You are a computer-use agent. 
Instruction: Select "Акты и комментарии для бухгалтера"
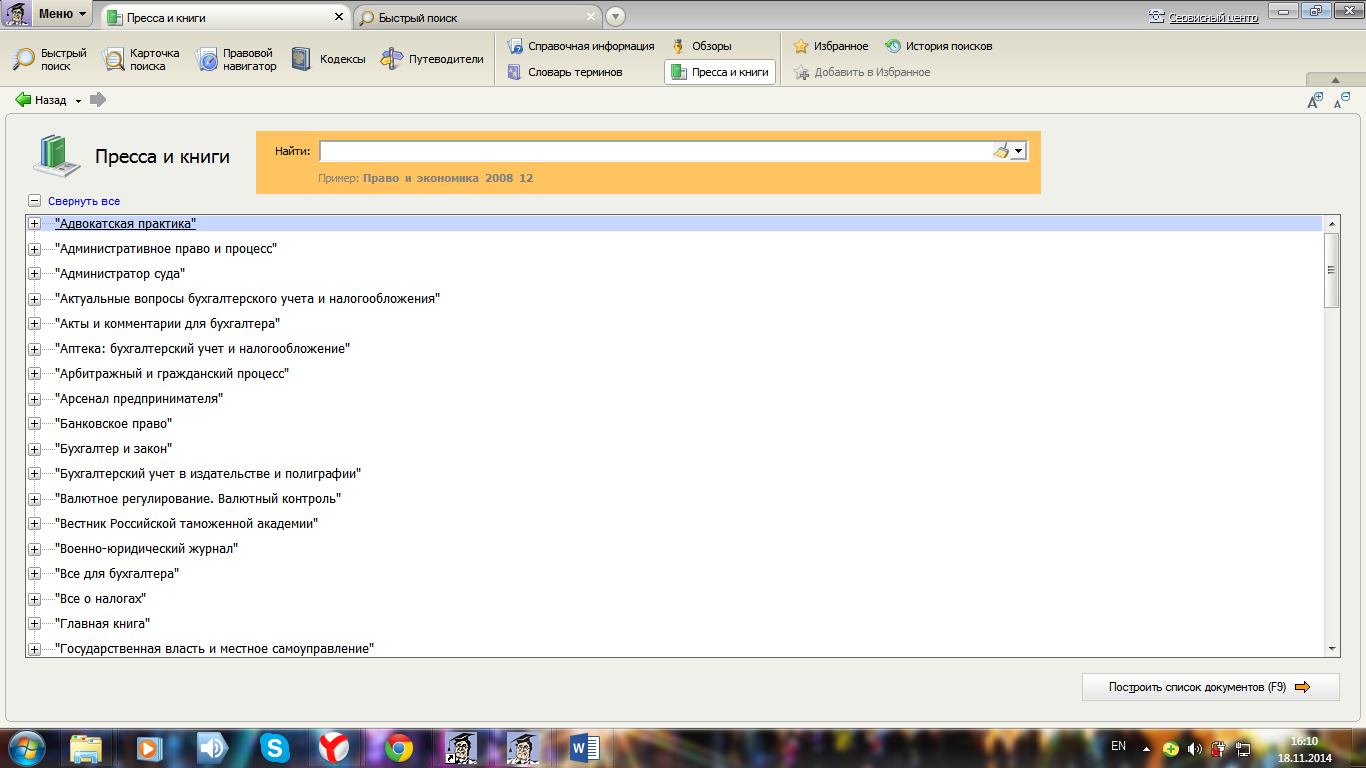pos(167,324)
